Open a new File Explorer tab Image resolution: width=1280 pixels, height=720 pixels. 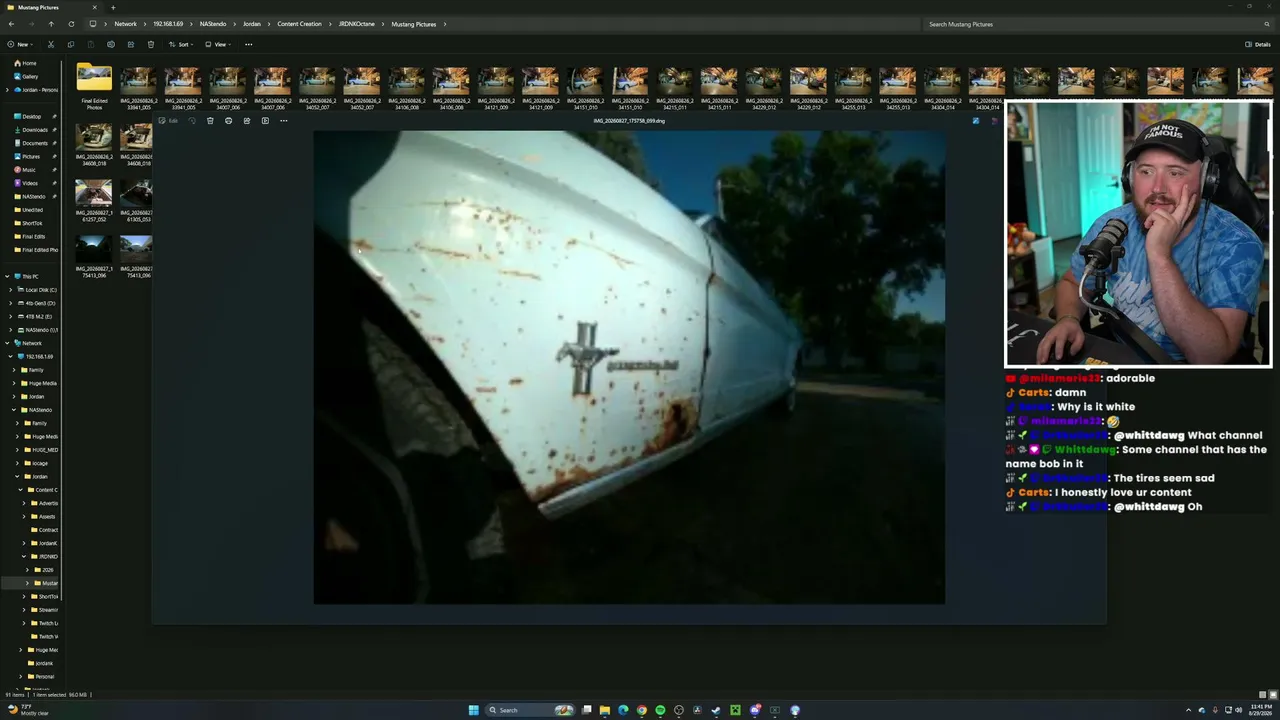[112, 7]
